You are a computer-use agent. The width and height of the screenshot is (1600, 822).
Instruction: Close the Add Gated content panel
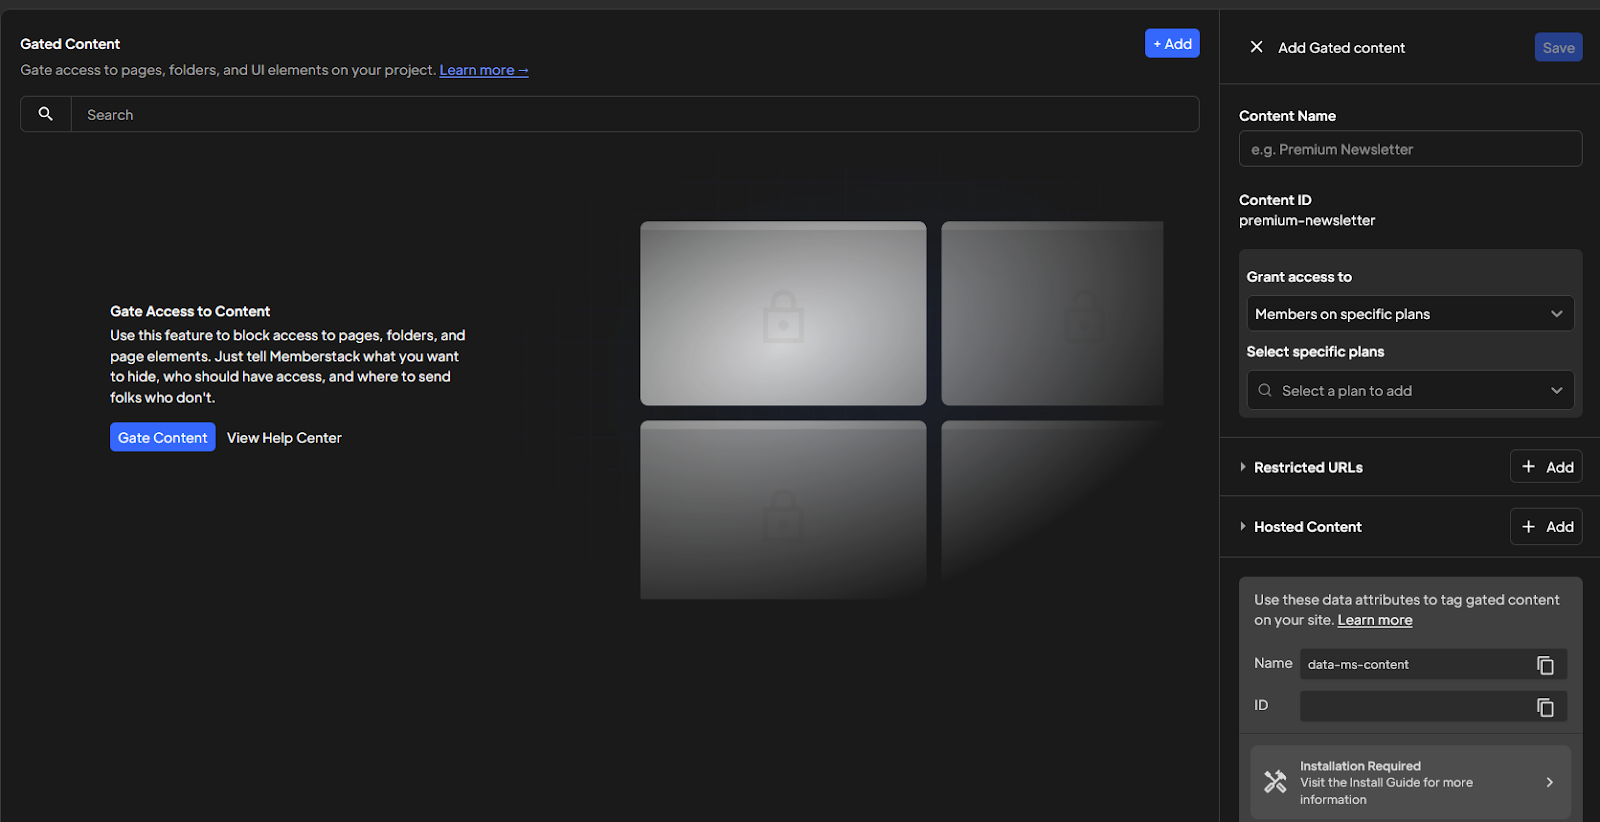click(x=1256, y=47)
